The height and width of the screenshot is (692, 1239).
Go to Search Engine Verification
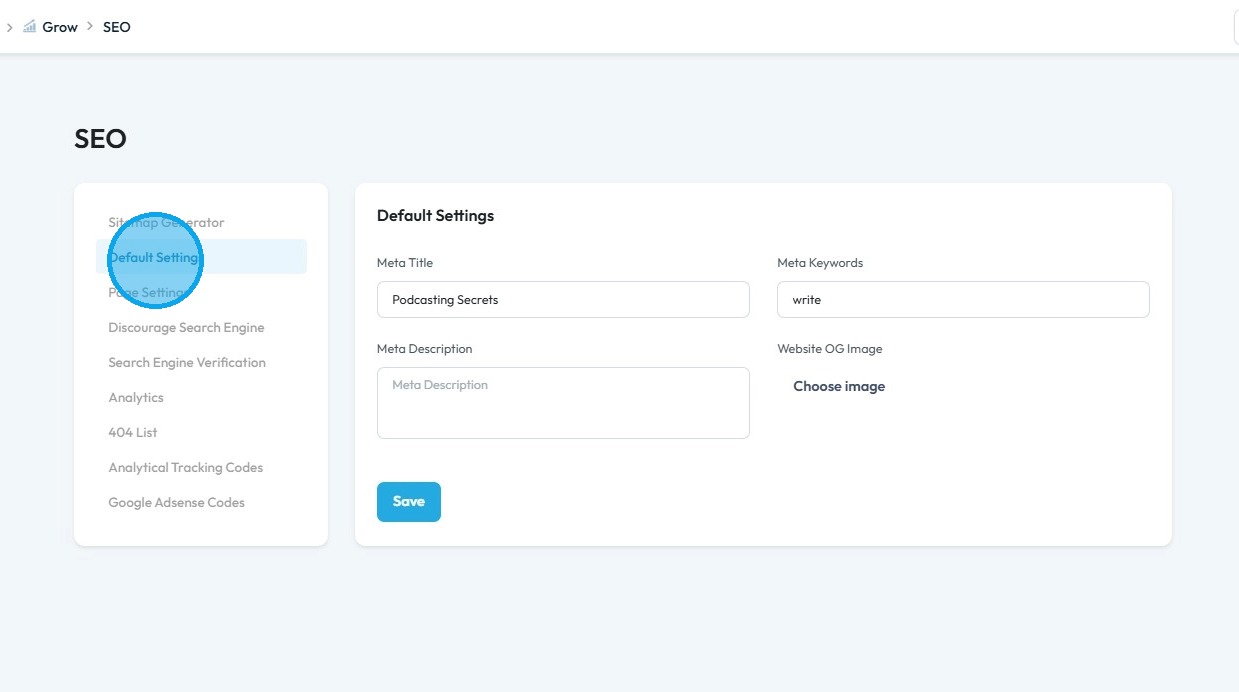[x=187, y=362]
